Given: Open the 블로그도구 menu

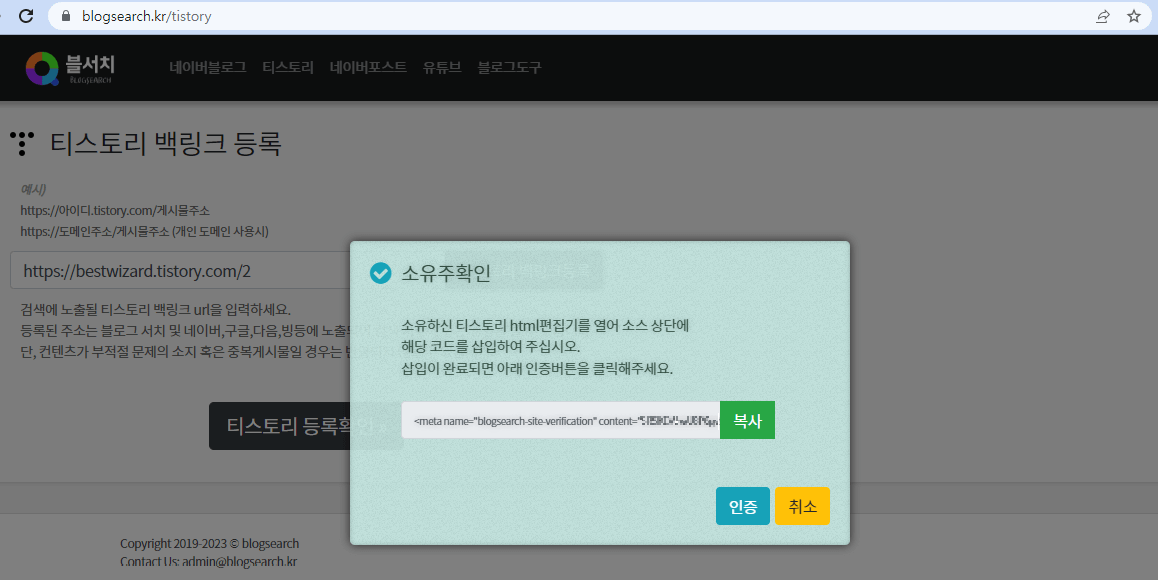Looking at the screenshot, I should click(x=509, y=67).
